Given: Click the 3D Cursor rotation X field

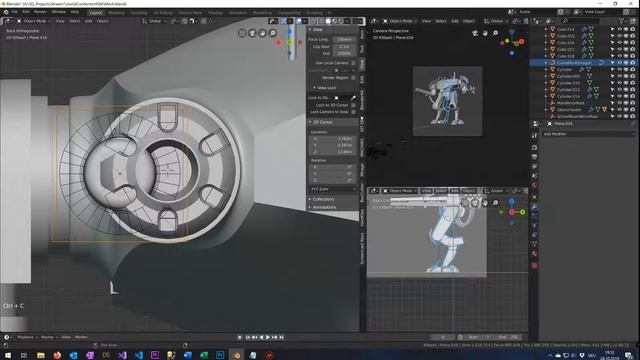Looking at the screenshot, I should click(333, 167).
